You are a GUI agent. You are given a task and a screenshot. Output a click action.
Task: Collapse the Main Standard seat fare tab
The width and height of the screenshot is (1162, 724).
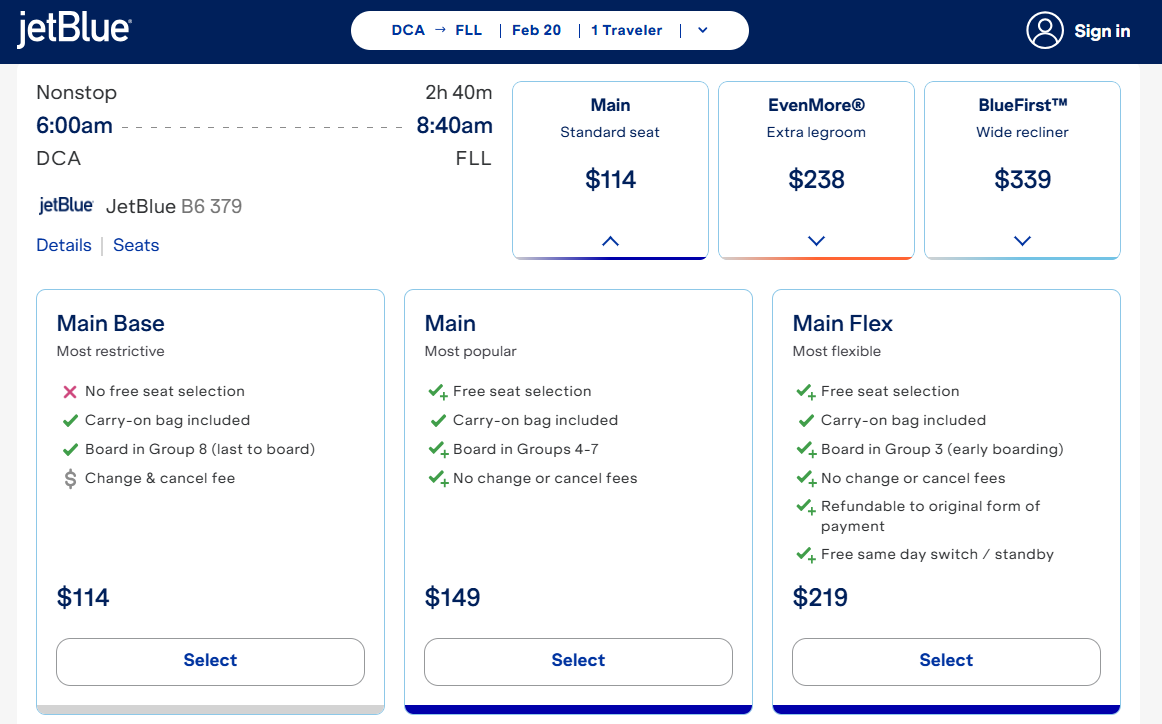click(611, 170)
